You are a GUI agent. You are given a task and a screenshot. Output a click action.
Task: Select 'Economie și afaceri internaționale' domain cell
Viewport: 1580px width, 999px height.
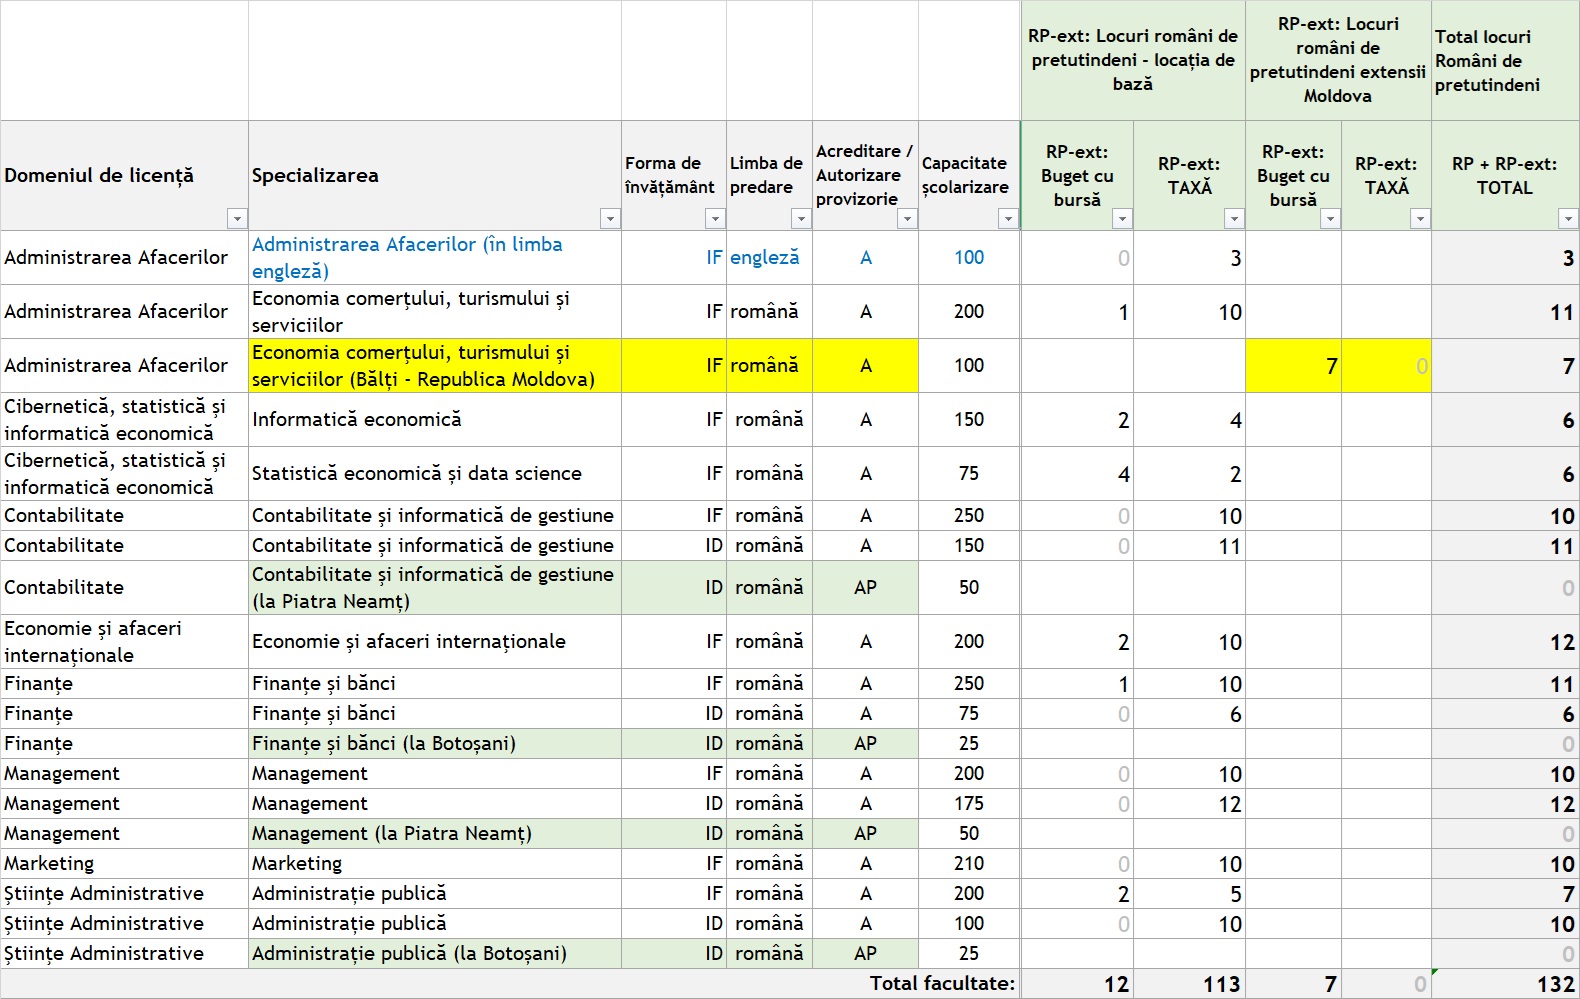coord(124,642)
